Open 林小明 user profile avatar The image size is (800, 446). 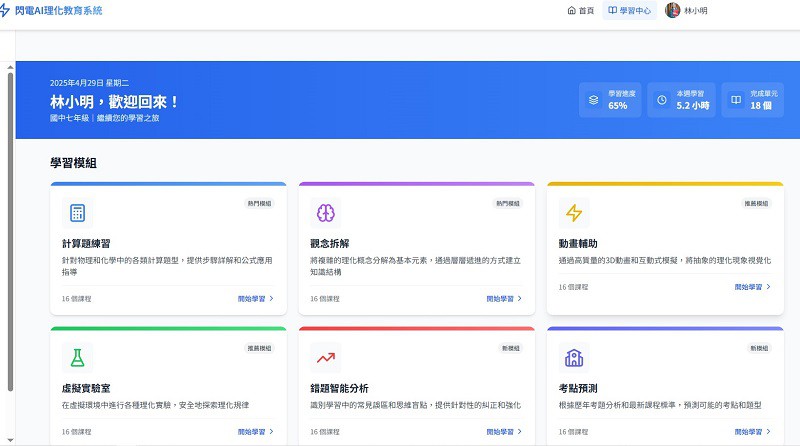(673, 11)
